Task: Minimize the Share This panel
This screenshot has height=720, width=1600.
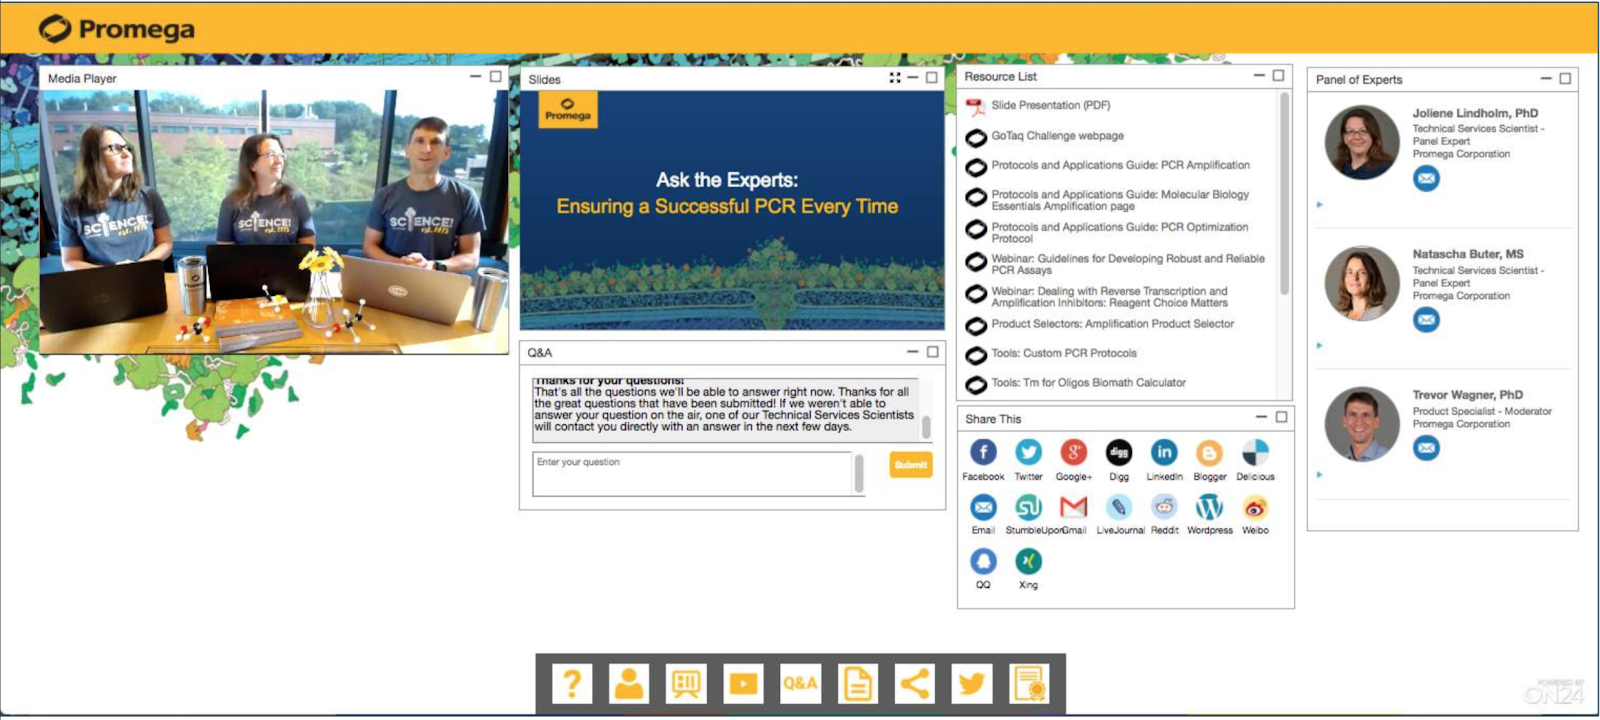Action: tap(1261, 417)
